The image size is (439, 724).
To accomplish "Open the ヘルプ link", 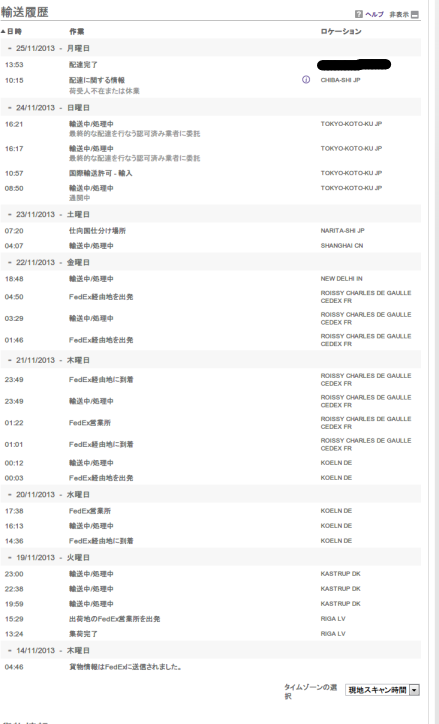I will click(x=374, y=14).
